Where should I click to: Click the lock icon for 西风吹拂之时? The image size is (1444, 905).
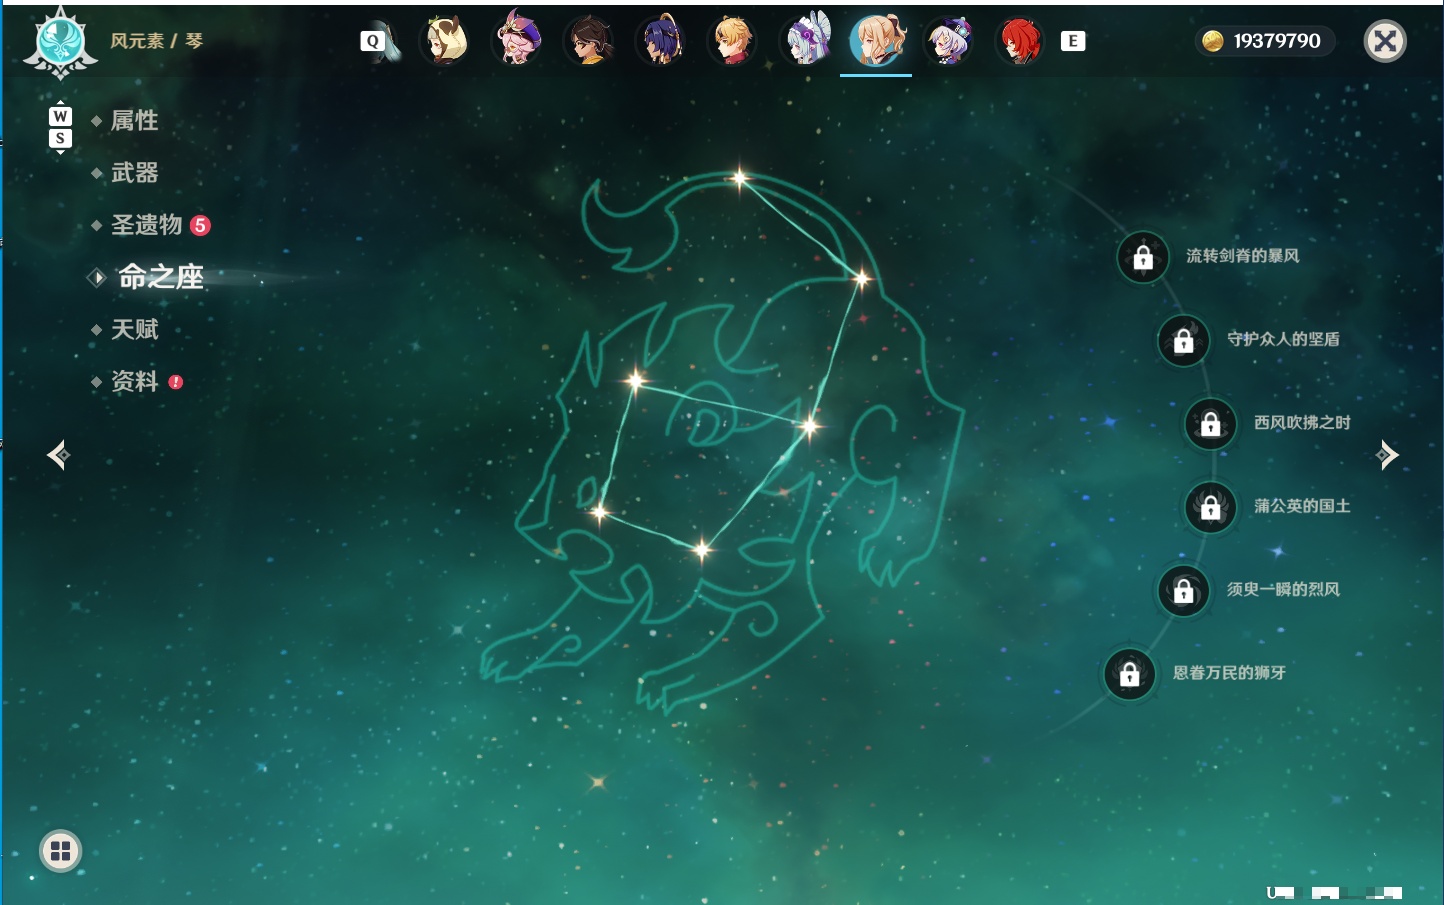click(1211, 424)
